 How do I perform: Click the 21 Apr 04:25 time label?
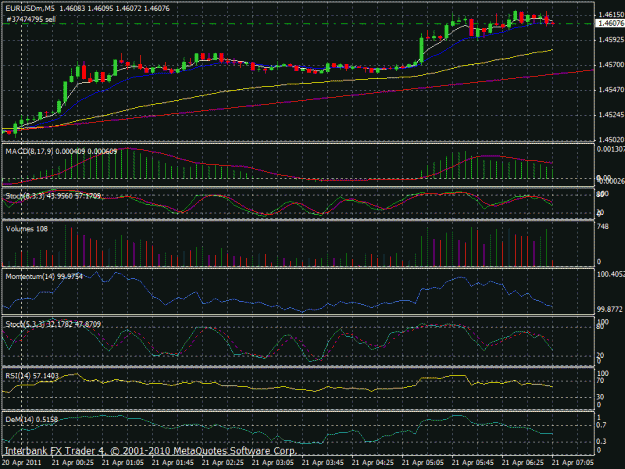(x=373, y=463)
